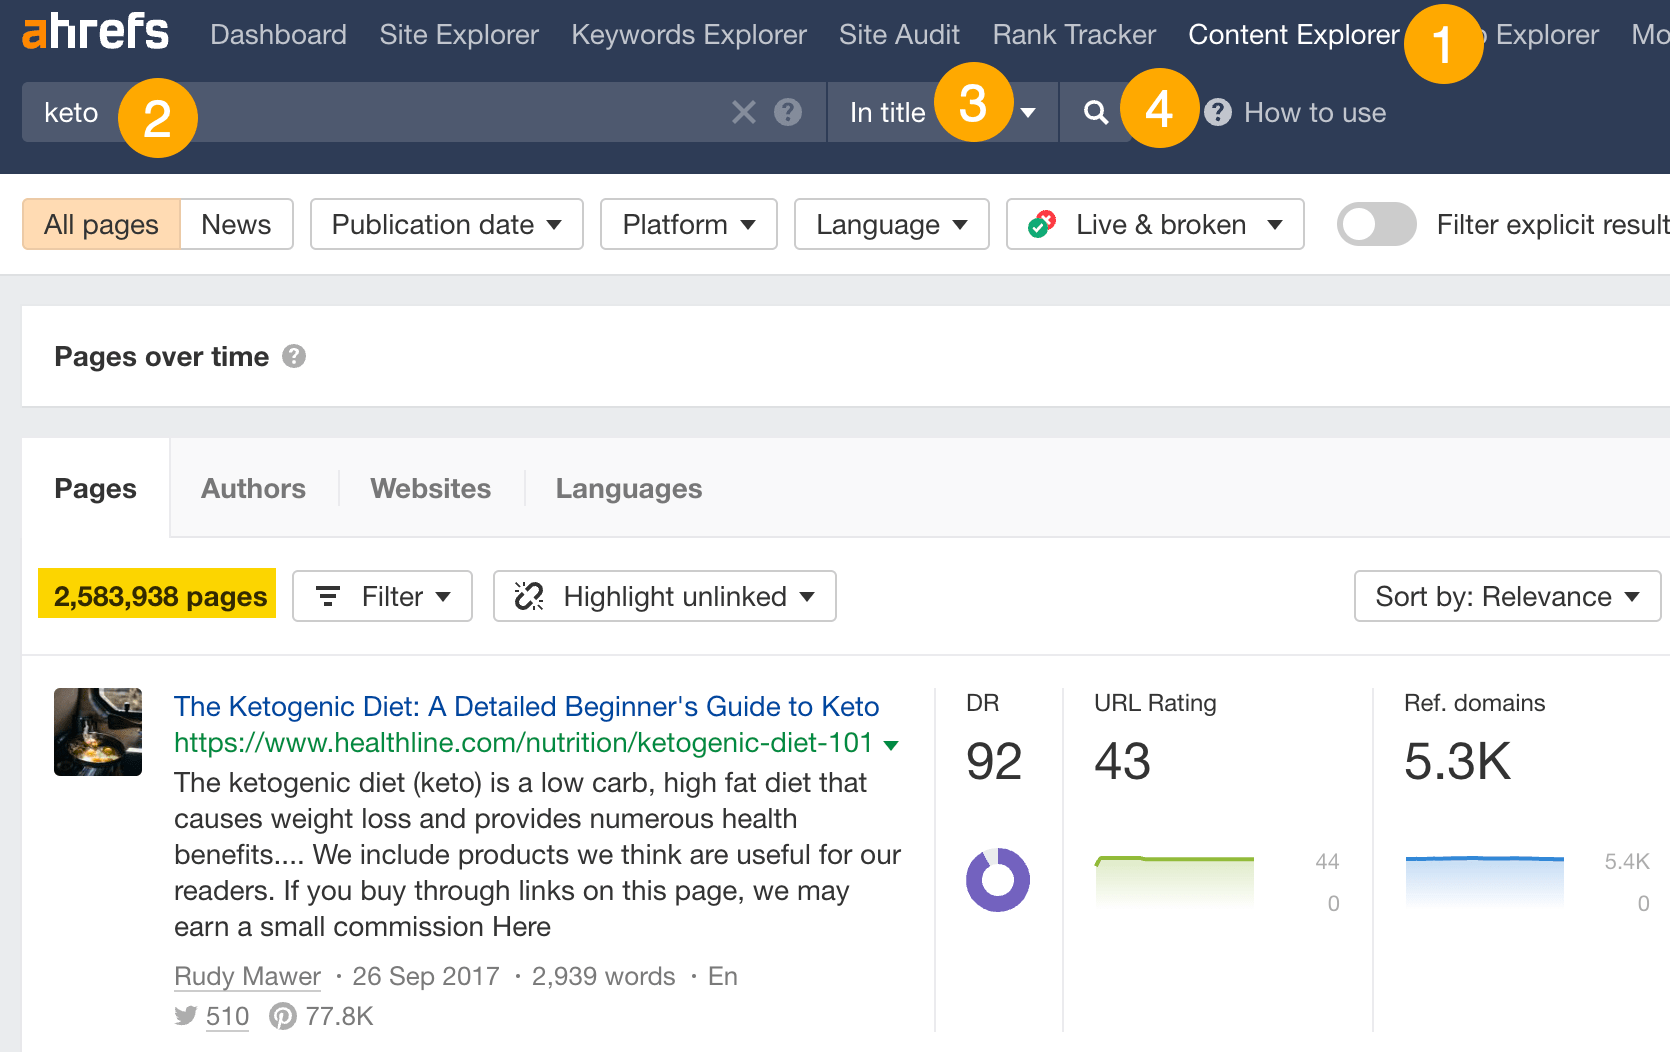Switch results to News only
This screenshot has height=1052, width=1670.
click(236, 224)
